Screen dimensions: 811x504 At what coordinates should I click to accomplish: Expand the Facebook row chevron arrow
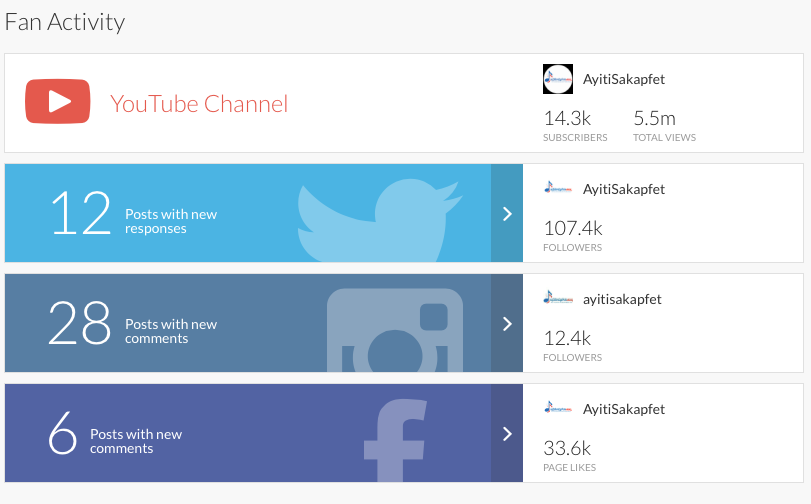pyautogui.click(x=507, y=434)
